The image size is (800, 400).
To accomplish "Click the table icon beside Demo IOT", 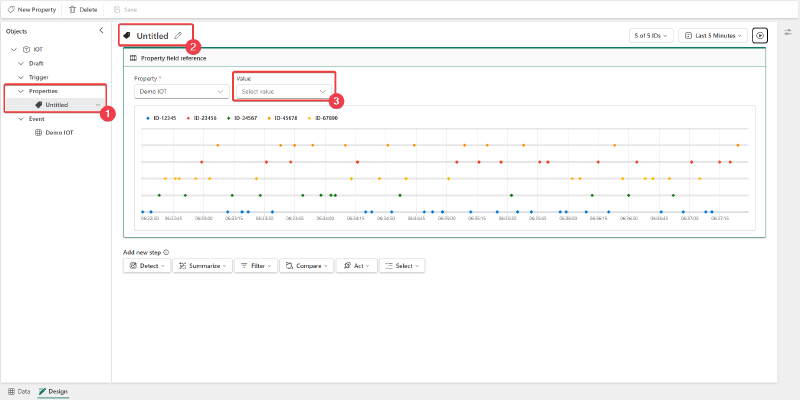I will pos(38,133).
